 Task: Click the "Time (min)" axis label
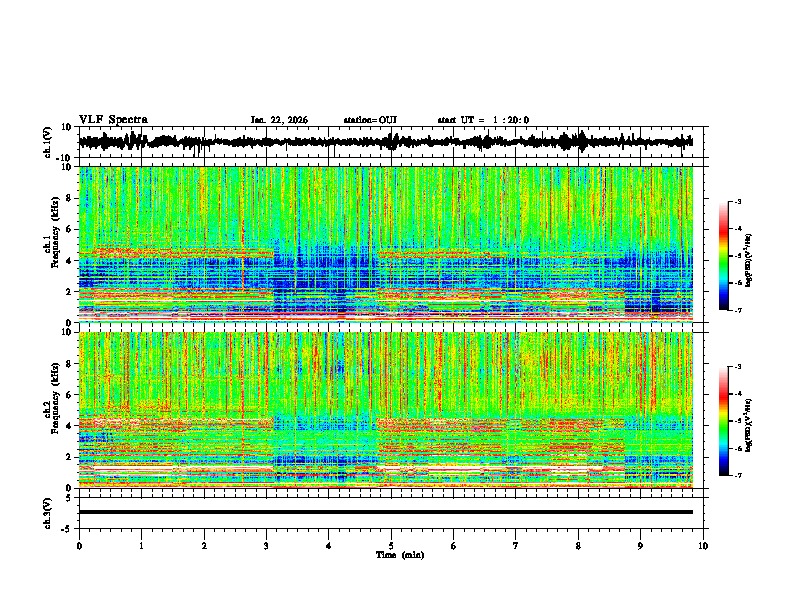point(400,555)
